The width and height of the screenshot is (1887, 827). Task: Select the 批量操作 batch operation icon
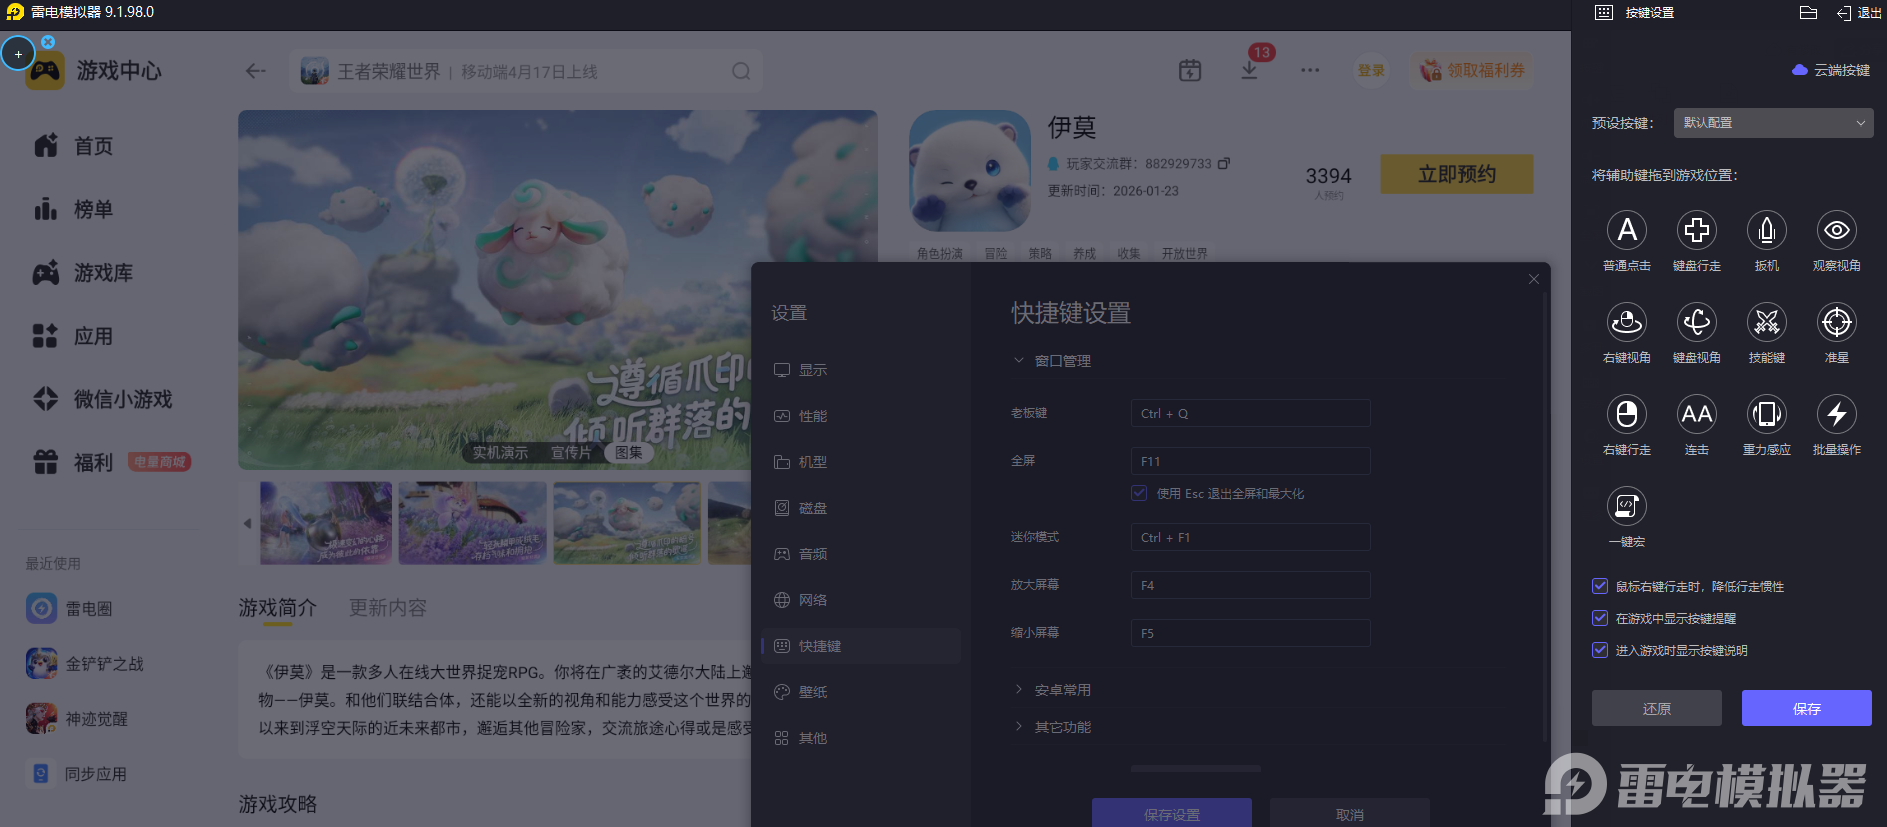click(x=1837, y=414)
